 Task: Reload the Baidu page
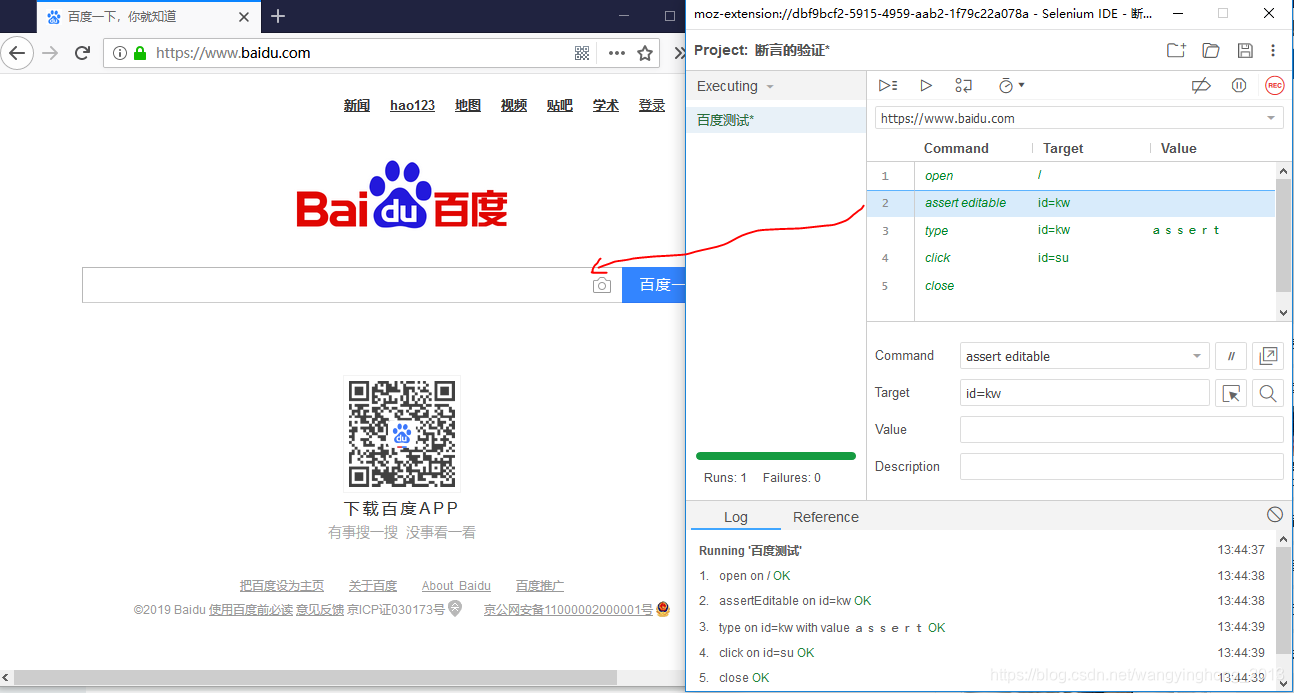(x=83, y=53)
